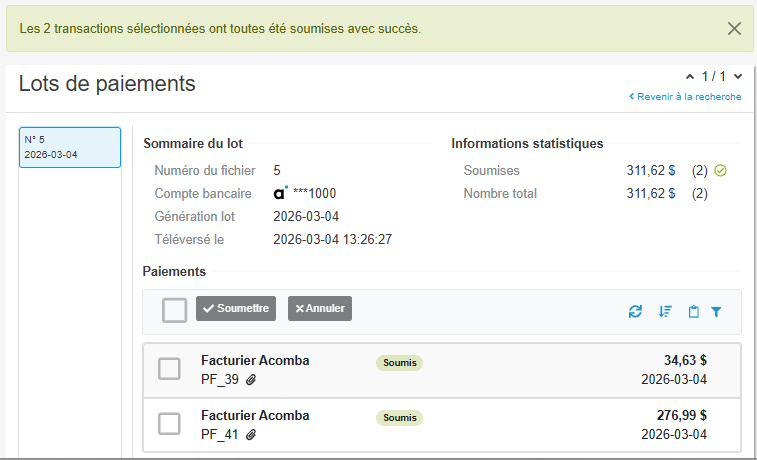Click the Annuler button

[320, 308]
